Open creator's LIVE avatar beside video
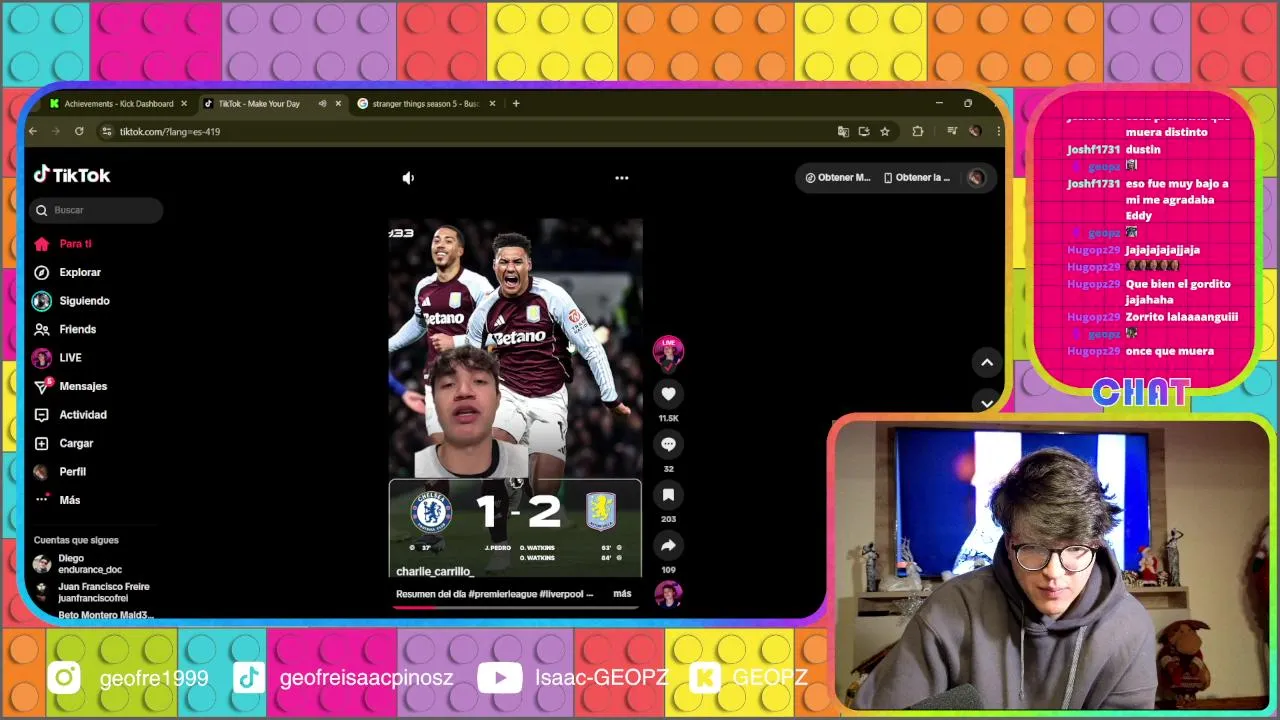 coord(668,351)
